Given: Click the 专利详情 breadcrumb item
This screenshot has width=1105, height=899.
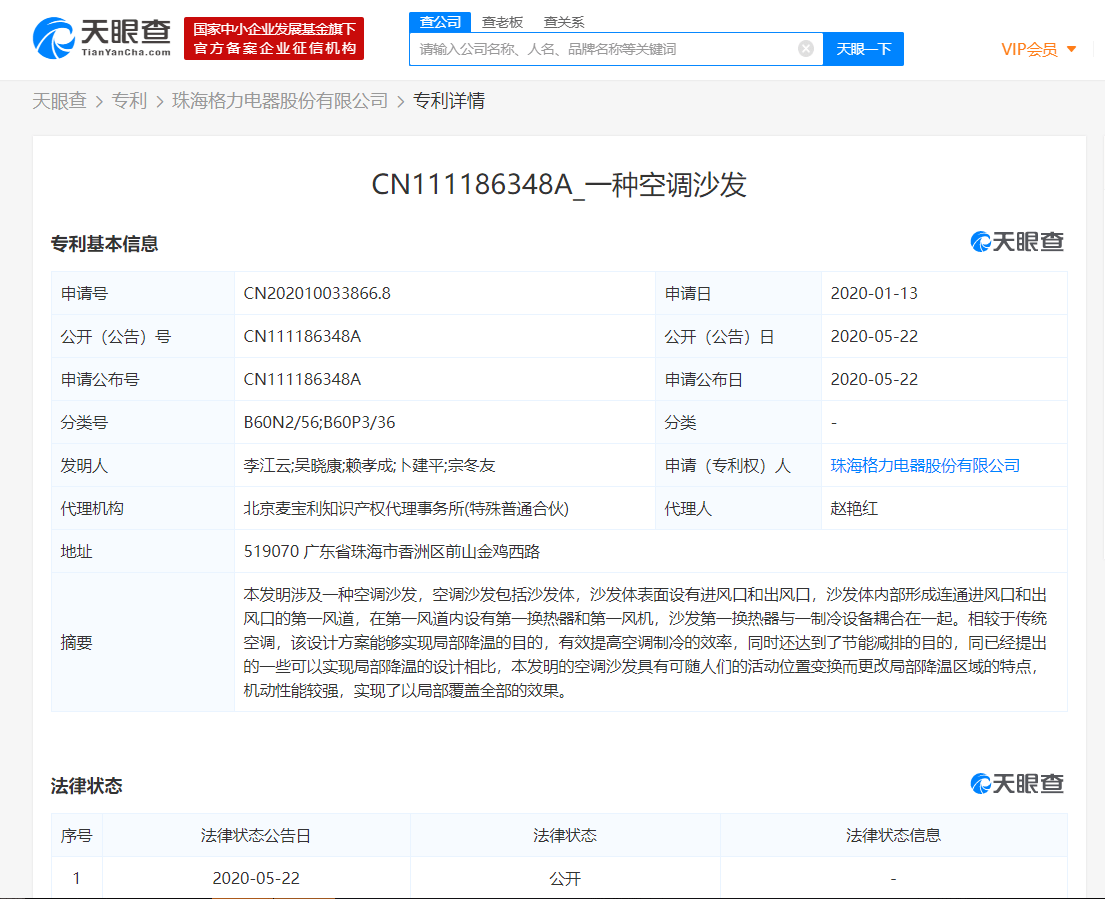Looking at the screenshot, I should pos(449,101).
